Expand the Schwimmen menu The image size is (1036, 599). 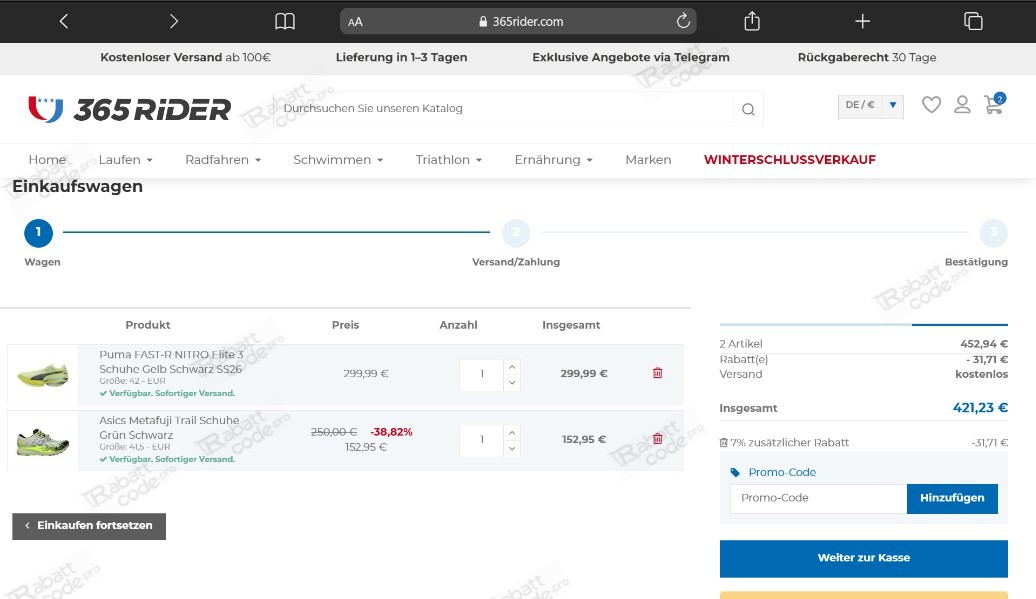point(338,159)
